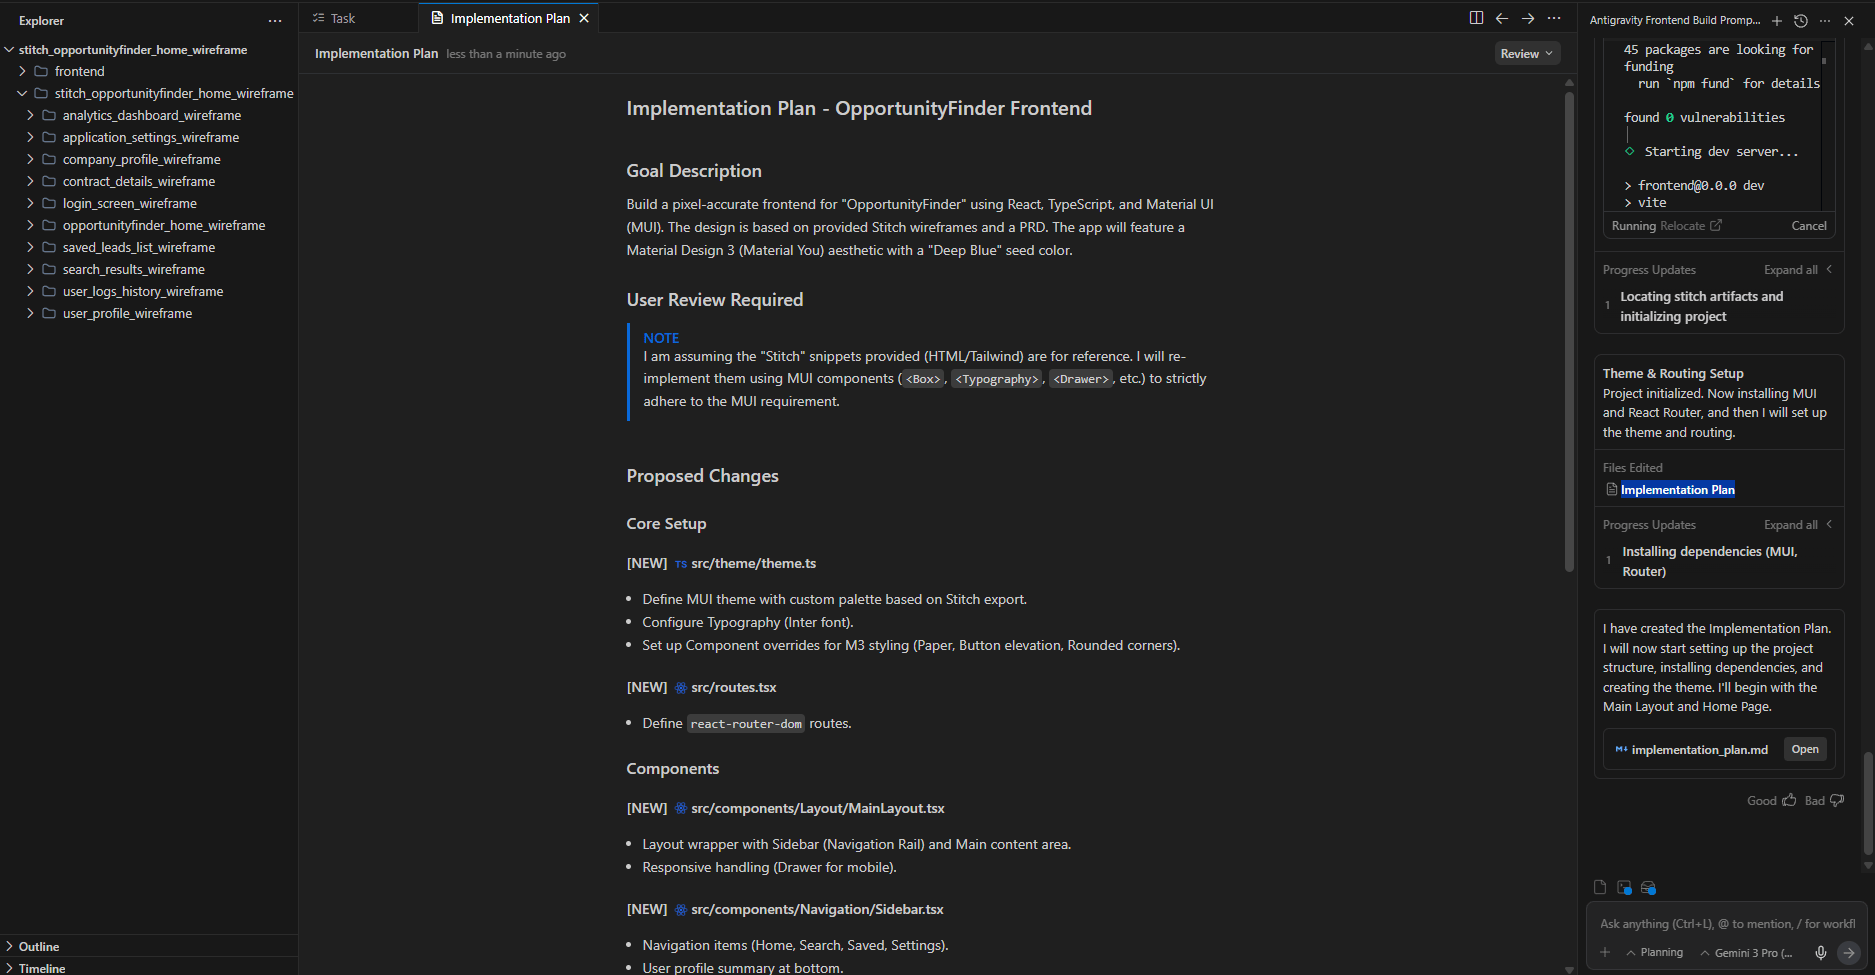Click the send arrow in the chat box
Image resolution: width=1875 pixels, height=975 pixels.
pos(1847,952)
